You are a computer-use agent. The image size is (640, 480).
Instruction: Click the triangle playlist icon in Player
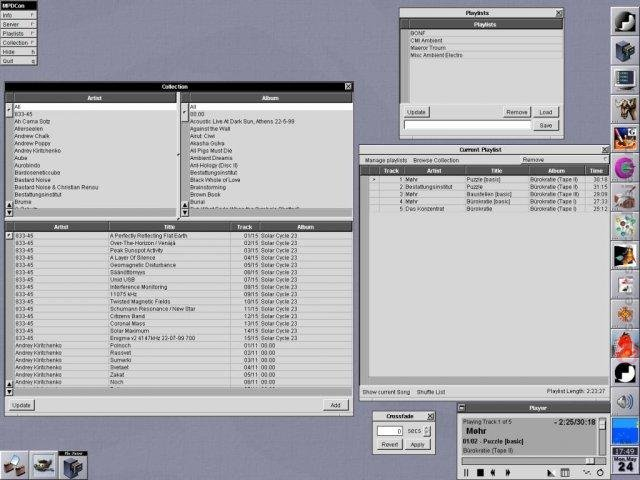551,472
